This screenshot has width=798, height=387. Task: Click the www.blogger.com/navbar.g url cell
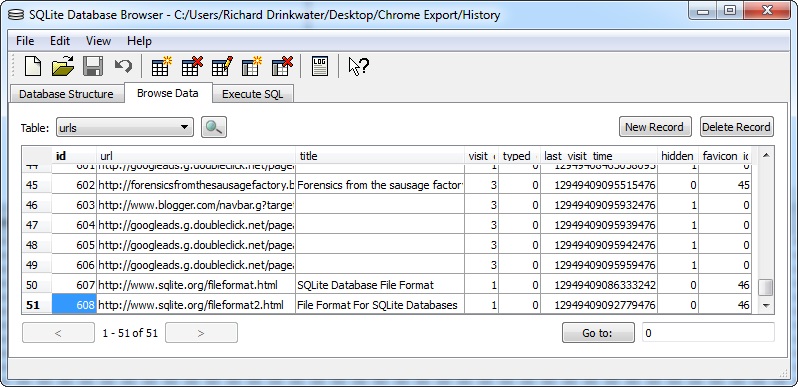[x=196, y=205]
